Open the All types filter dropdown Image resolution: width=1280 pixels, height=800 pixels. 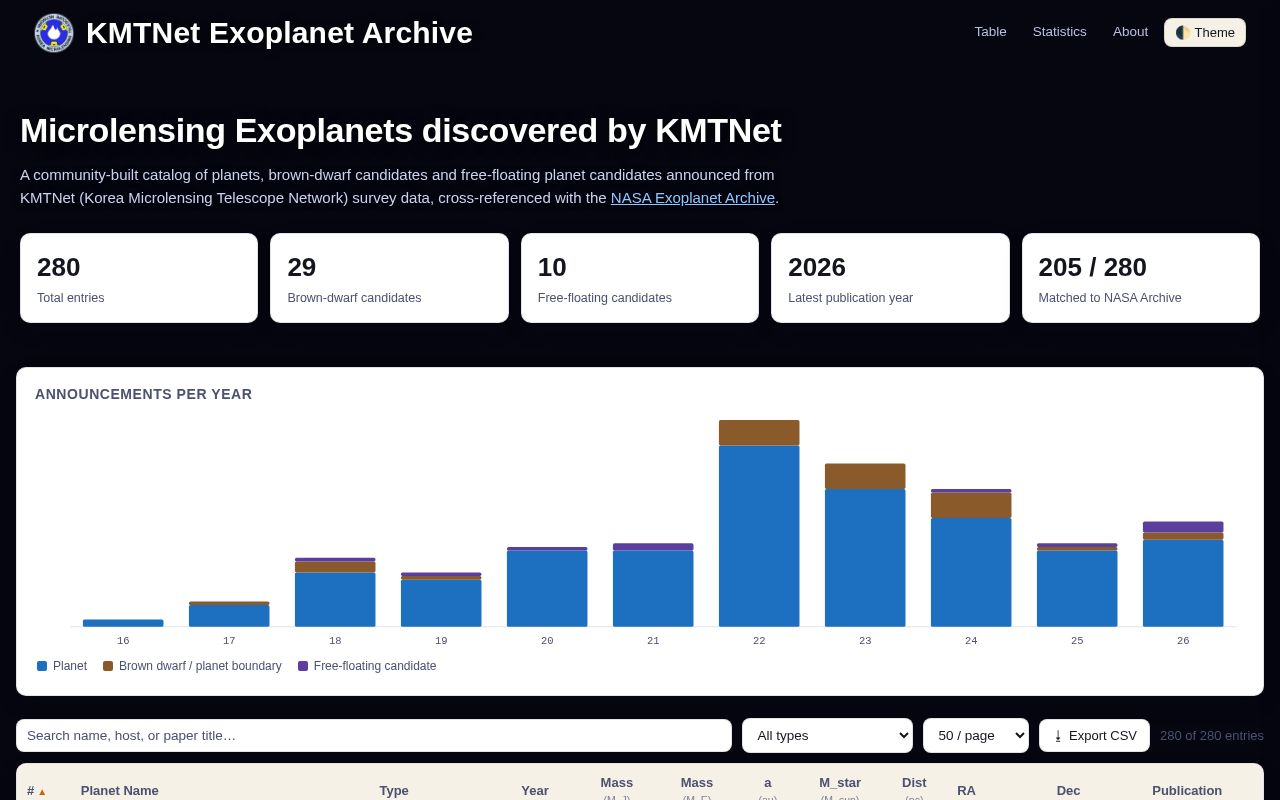pos(827,735)
